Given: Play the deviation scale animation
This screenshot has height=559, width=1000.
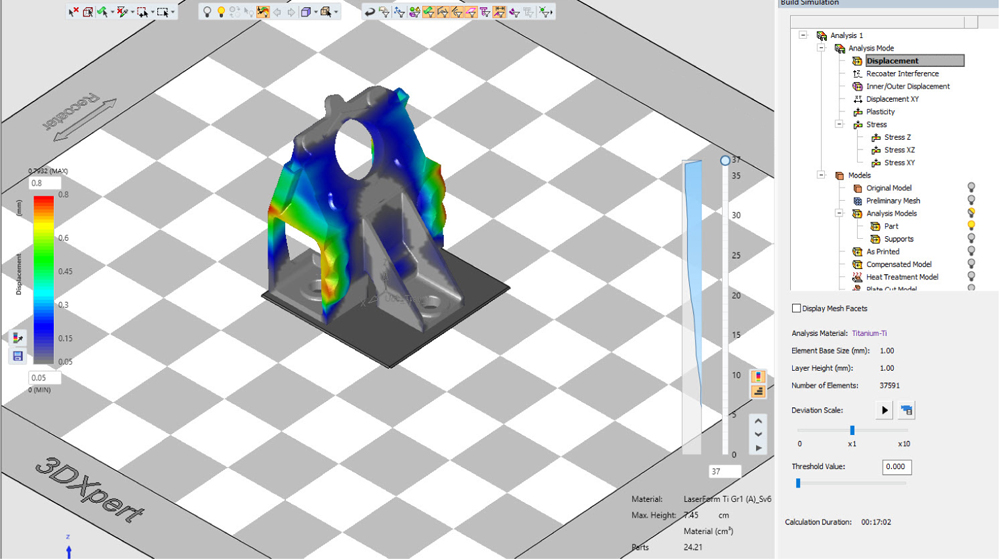Looking at the screenshot, I should 885,410.
